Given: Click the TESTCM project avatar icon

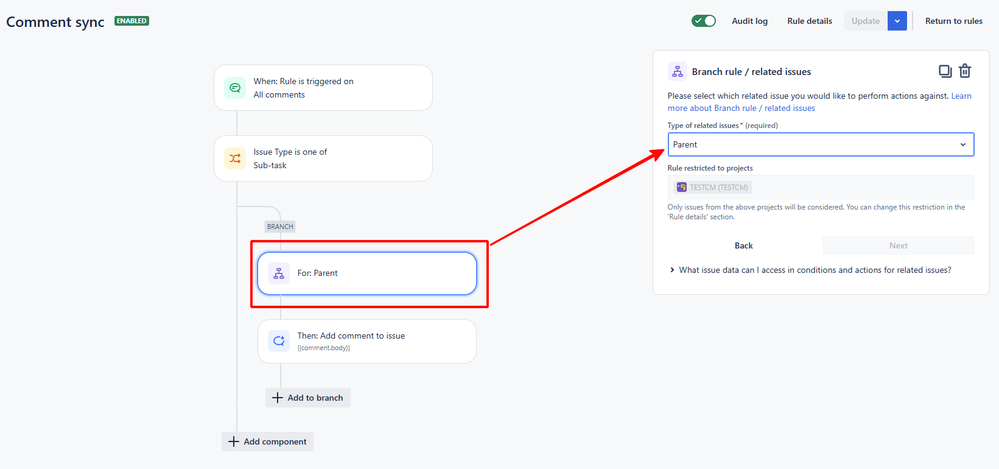Looking at the screenshot, I should [682, 187].
